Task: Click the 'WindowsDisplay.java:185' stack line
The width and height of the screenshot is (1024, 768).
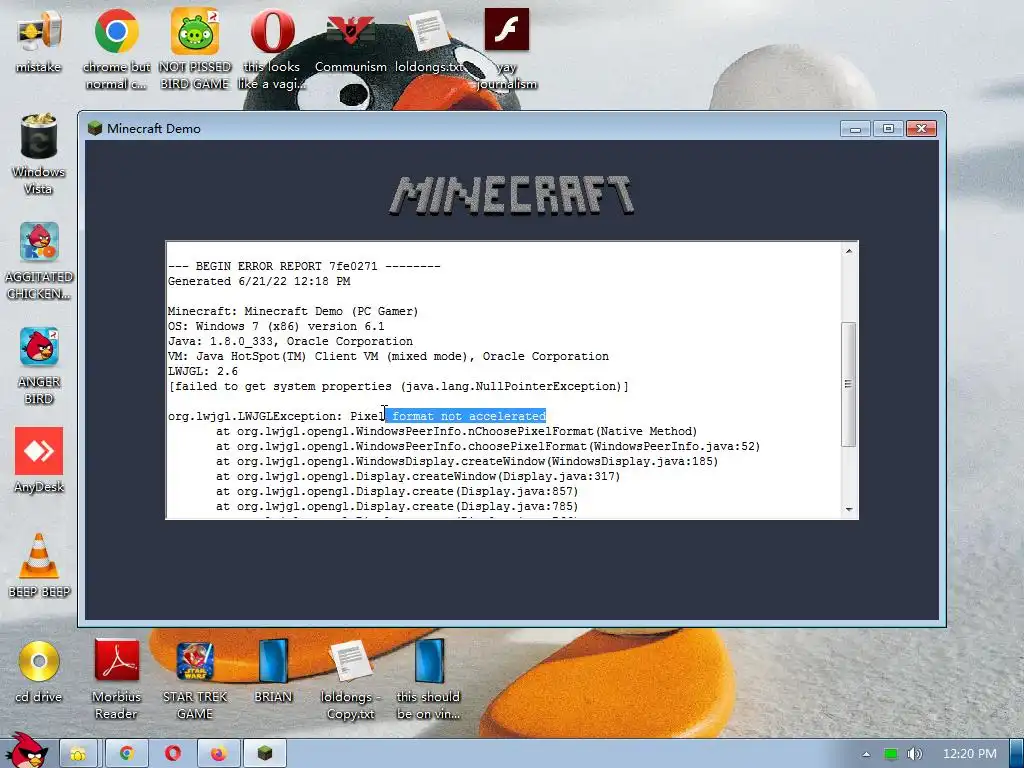Action: pyautogui.click(x=467, y=462)
